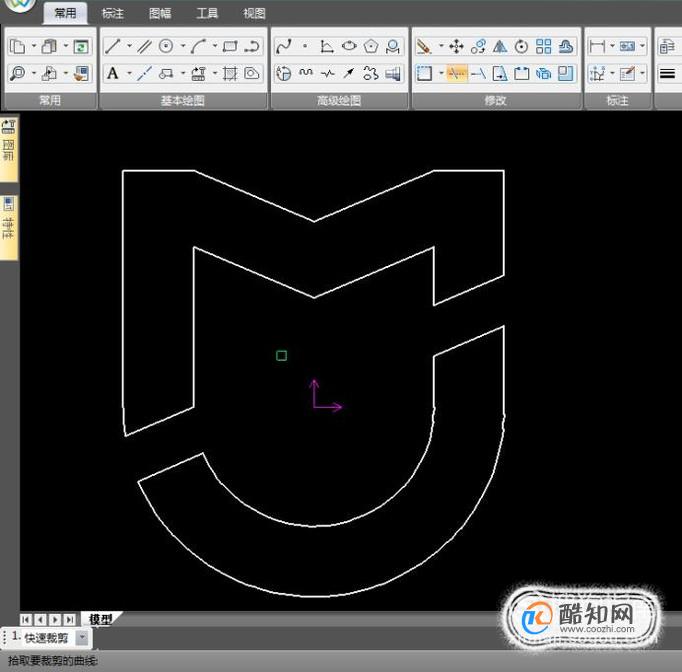Viewport: 682px width, 672px height.
Task: Select the Move (pan arrows) tool
Action: point(456,46)
